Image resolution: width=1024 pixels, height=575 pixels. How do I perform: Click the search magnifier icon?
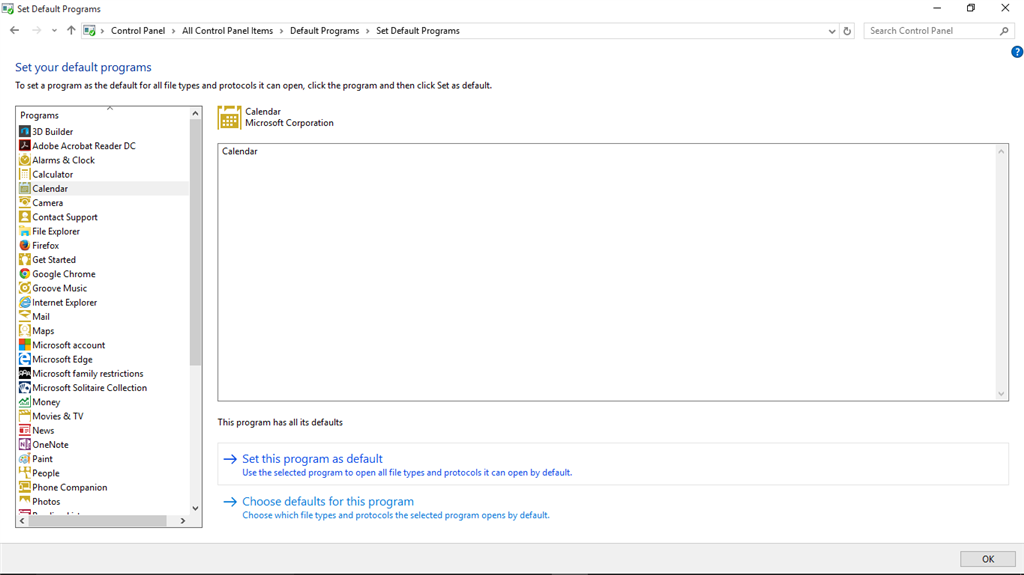pos(1004,31)
